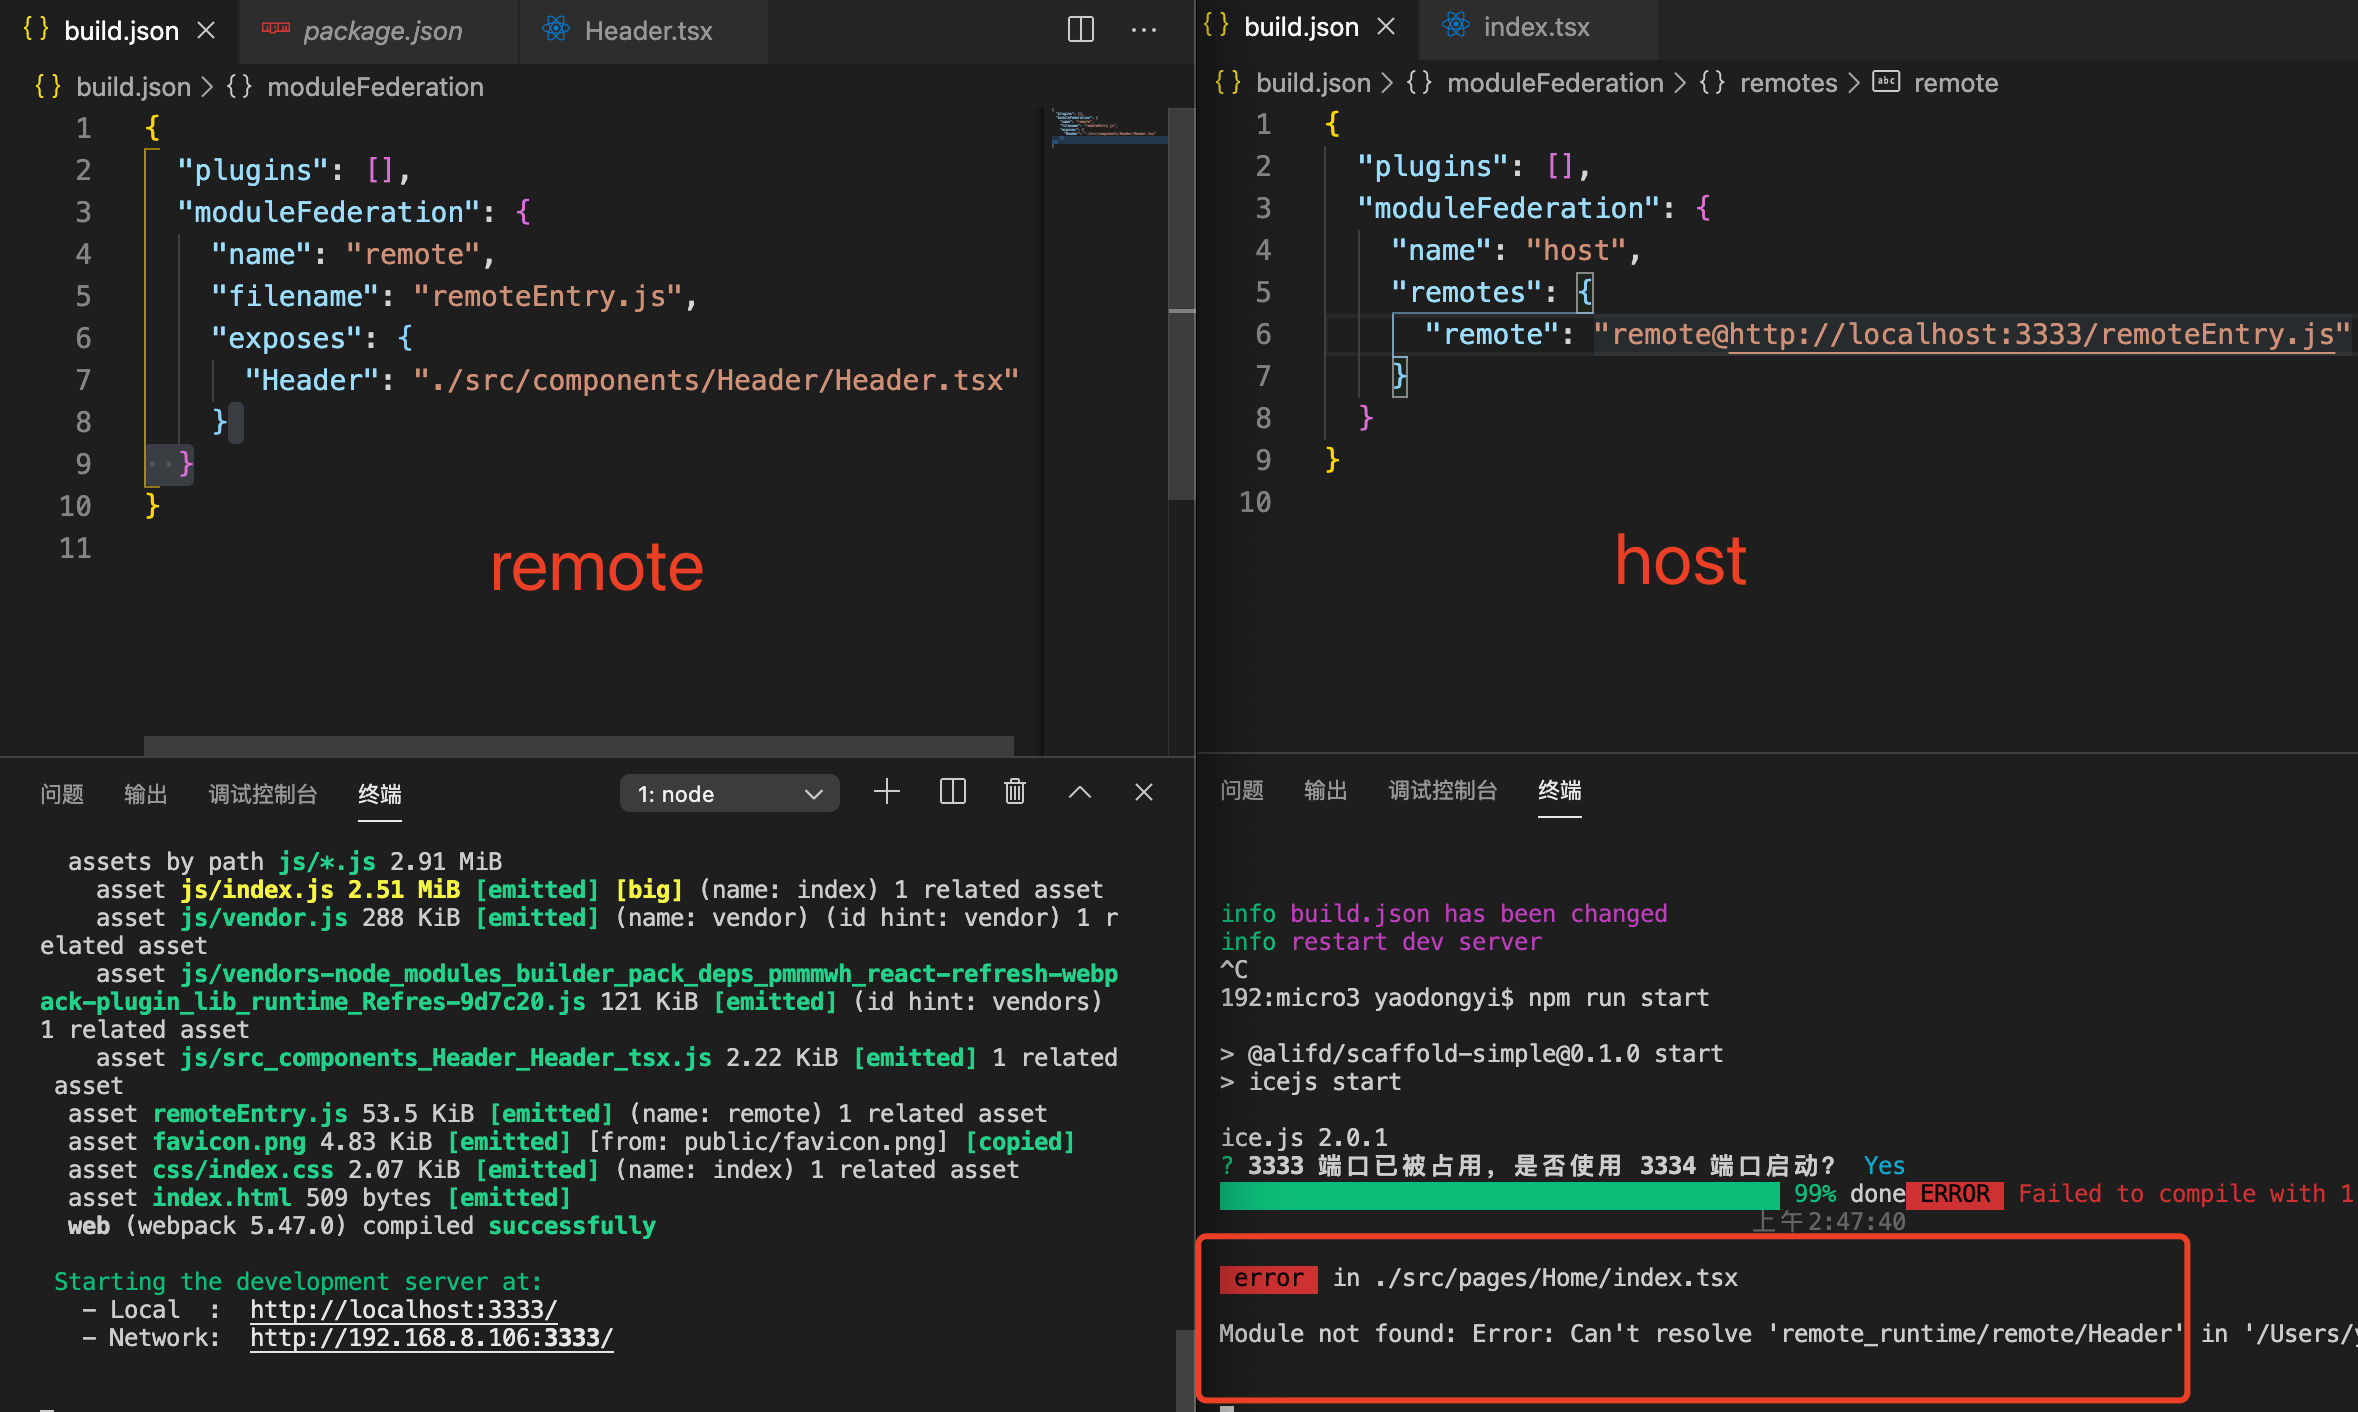Click the split editor icon above the left editor
This screenshot has width=2358, height=1412.
1080,29
